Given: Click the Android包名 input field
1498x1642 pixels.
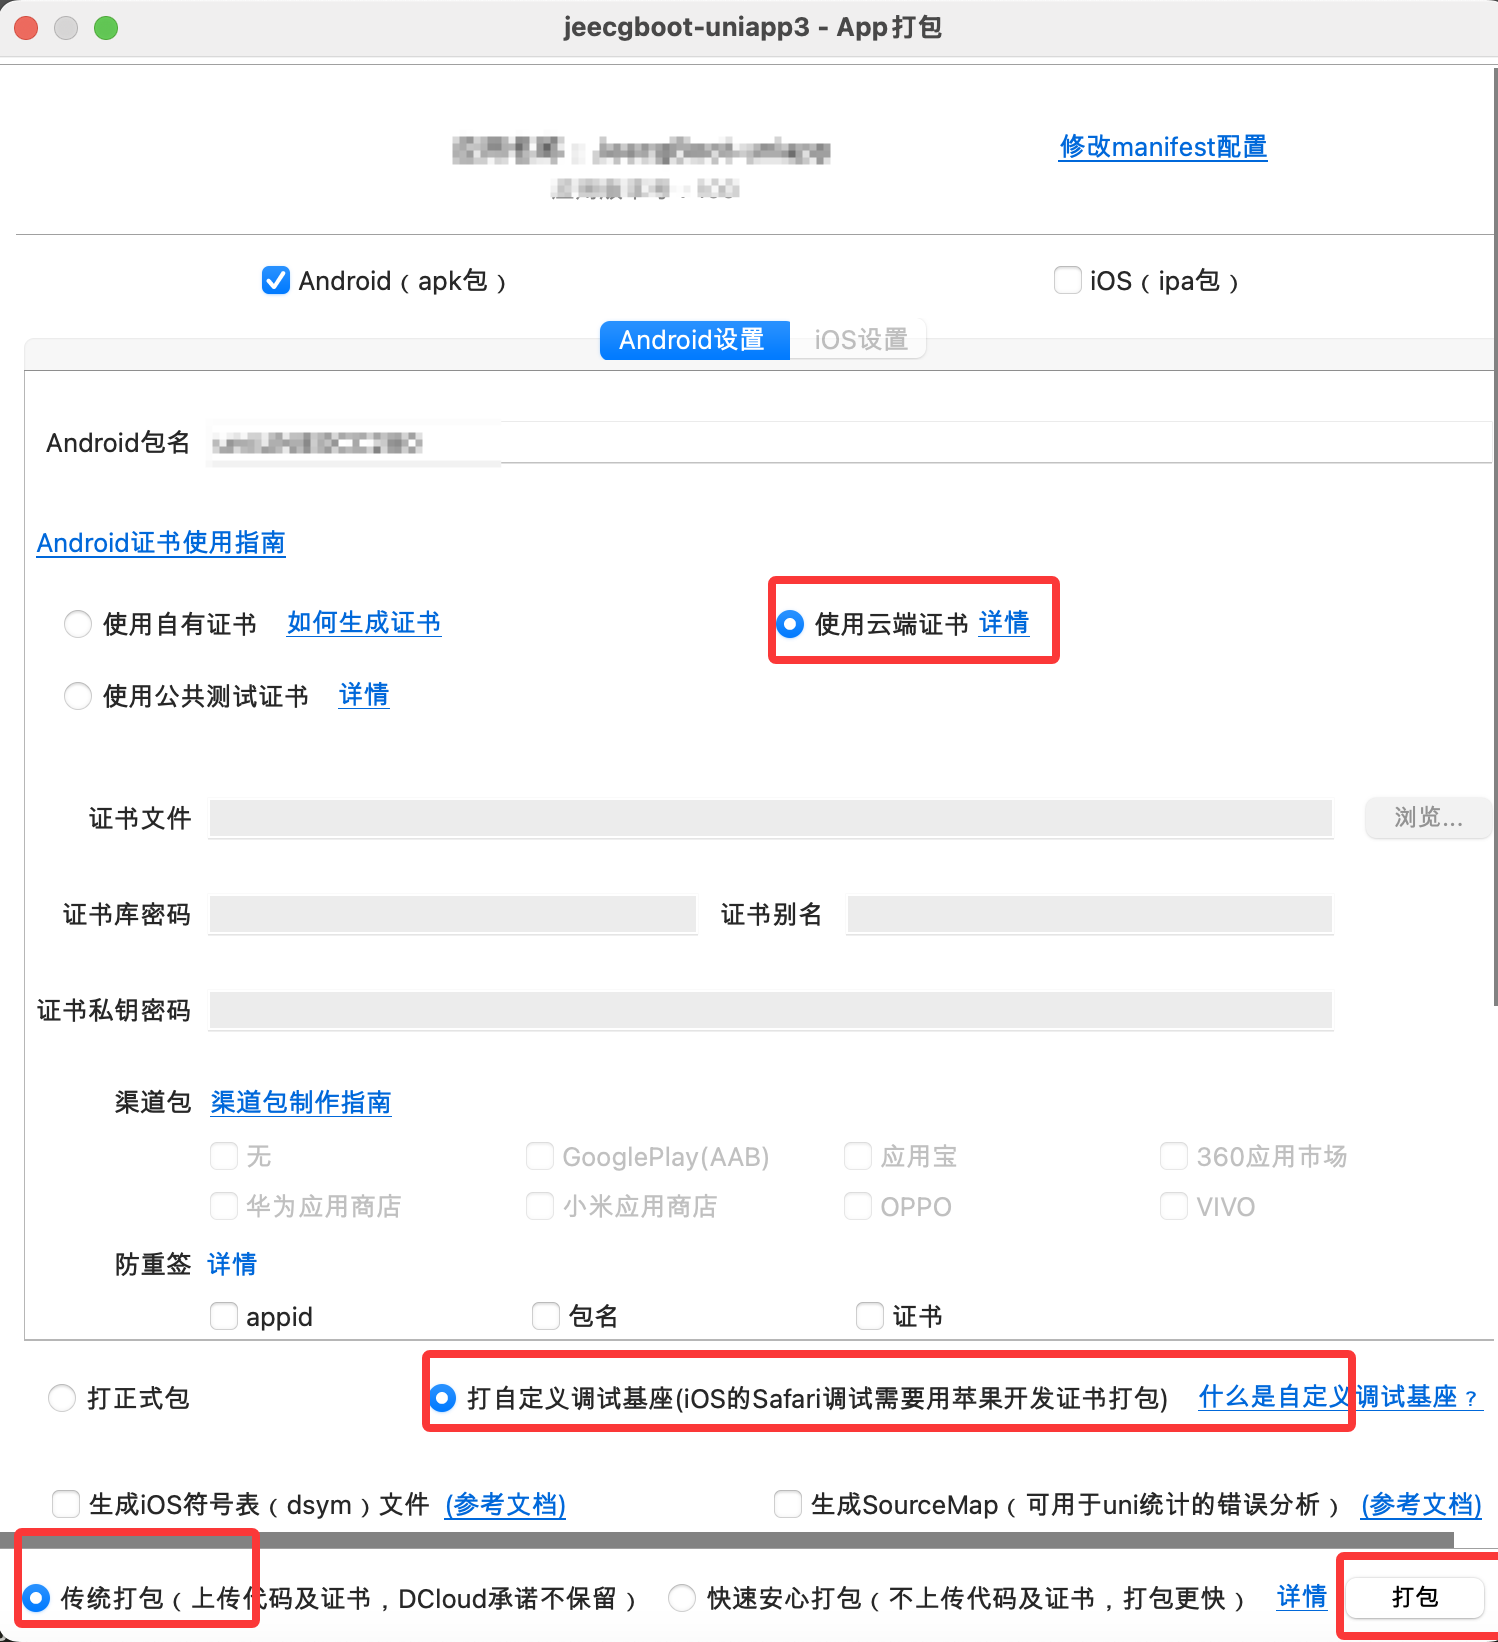Looking at the screenshot, I should (850, 442).
